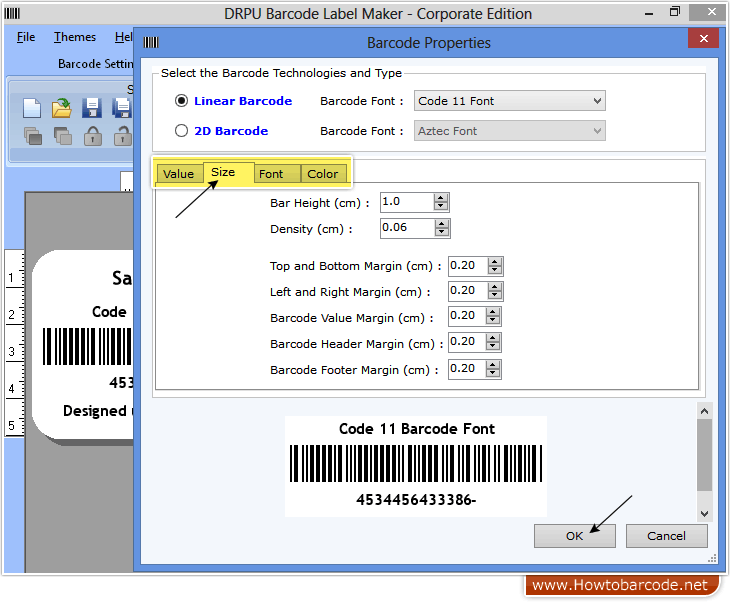Minimize the main application window
Viewport: 730px width, 602px height.
pos(649,13)
